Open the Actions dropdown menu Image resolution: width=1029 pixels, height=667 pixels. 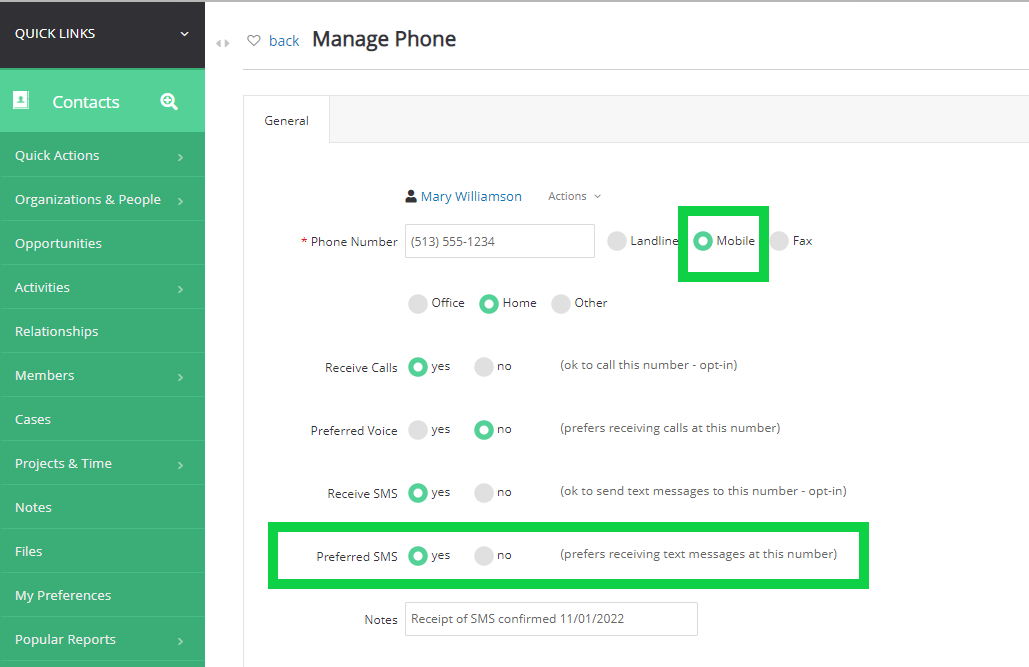pyautogui.click(x=574, y=196)
